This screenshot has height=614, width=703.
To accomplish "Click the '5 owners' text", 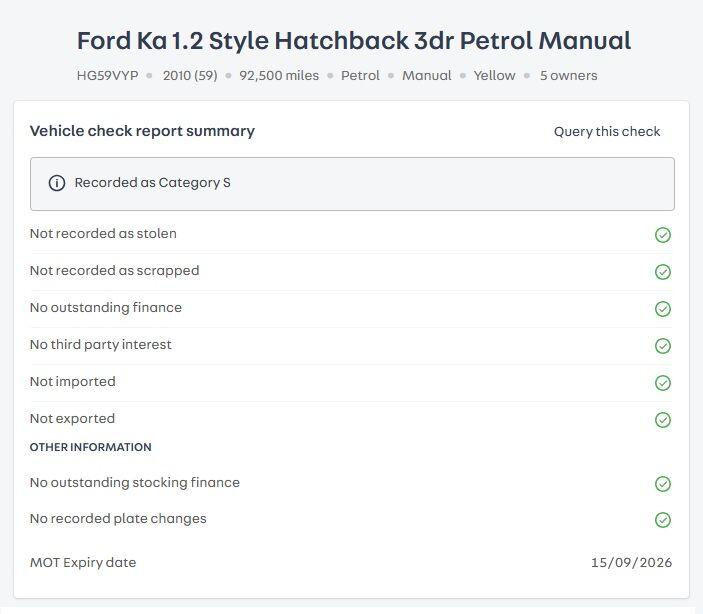I will [568, 75].
